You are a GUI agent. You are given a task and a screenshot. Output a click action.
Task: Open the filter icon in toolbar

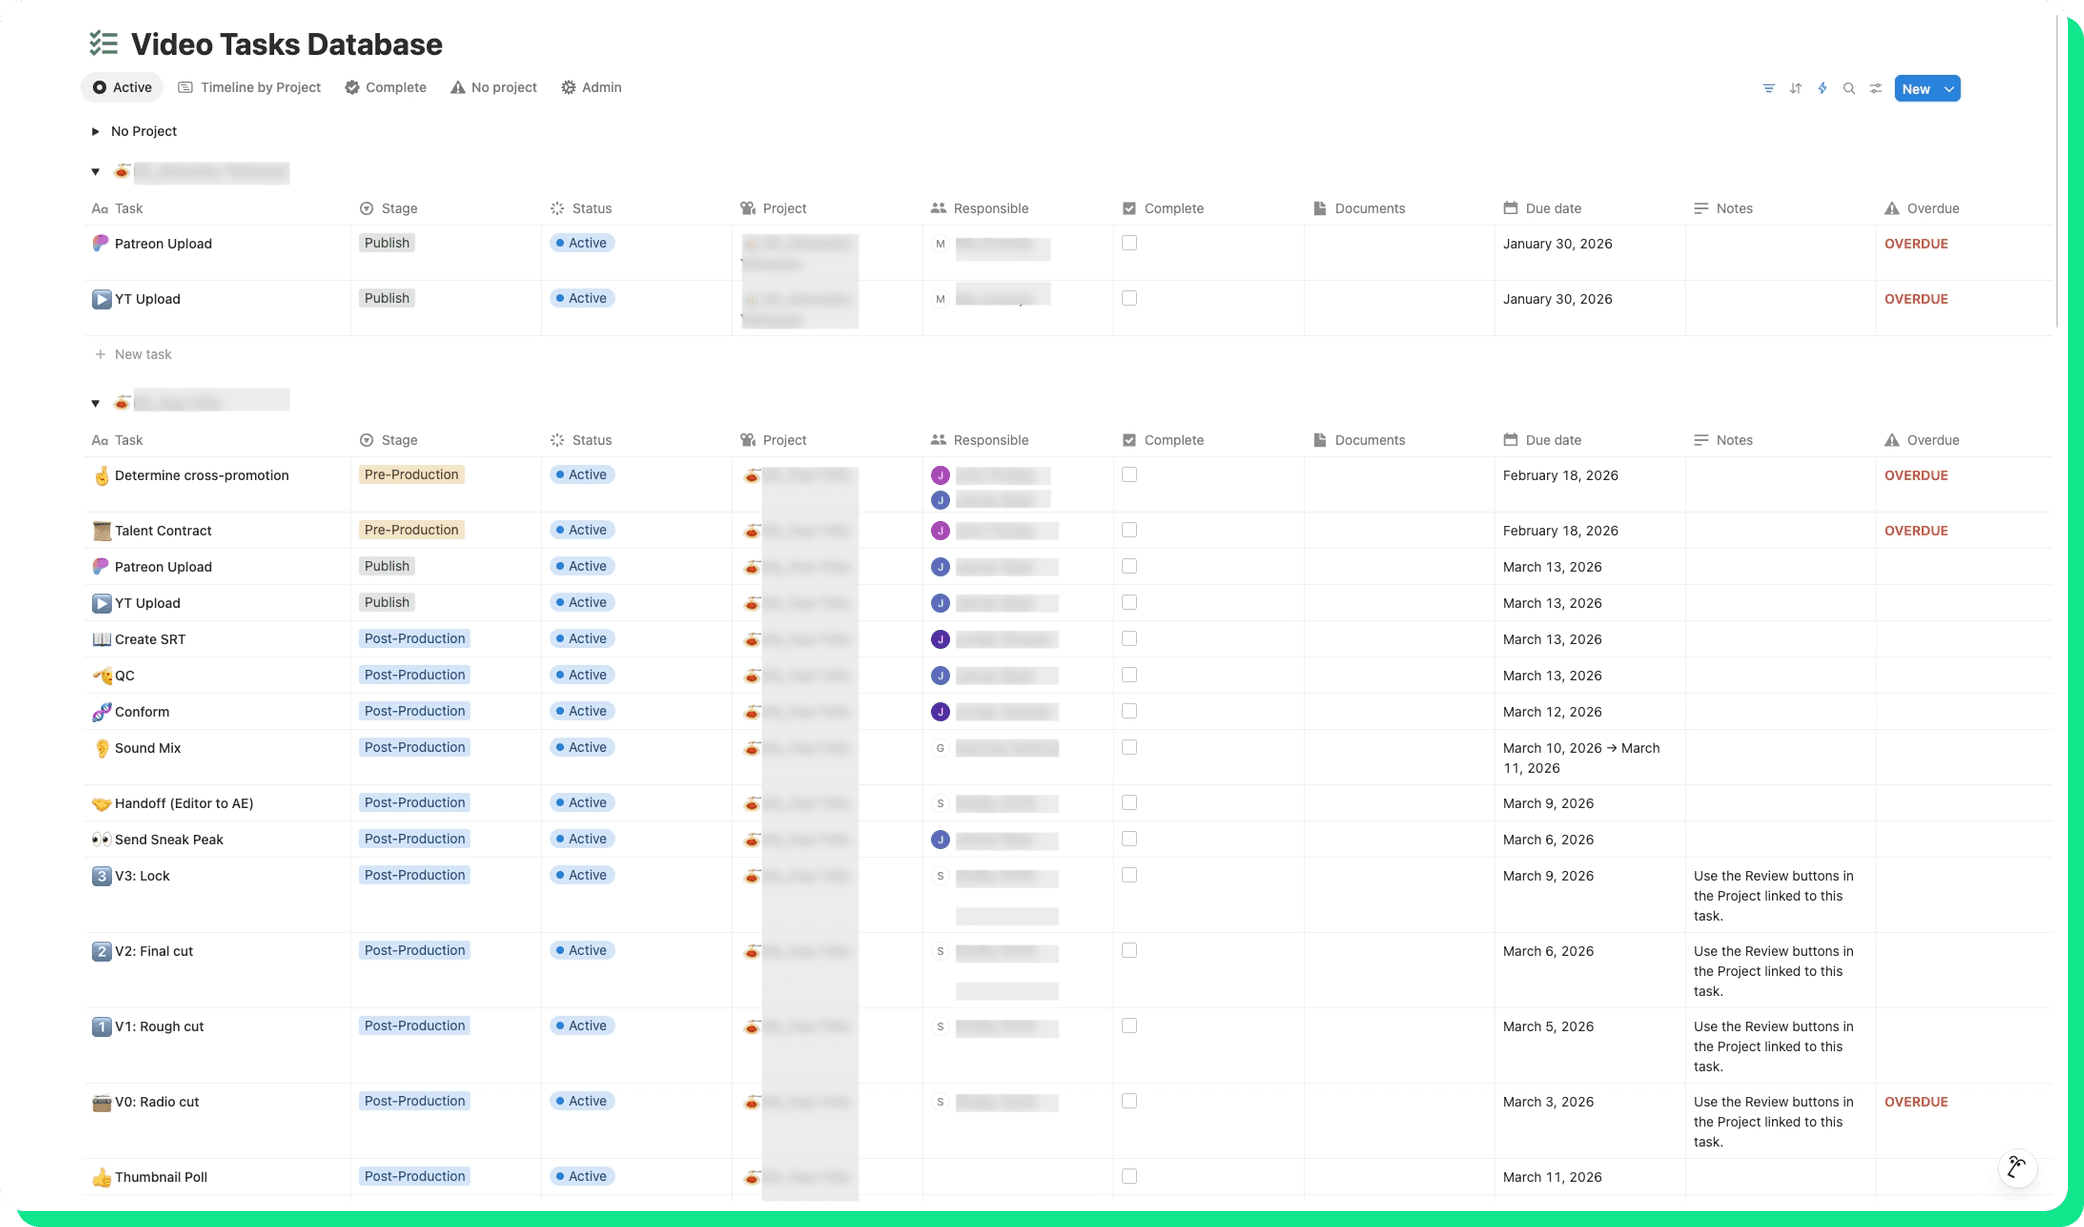(x=1768, y=89)
